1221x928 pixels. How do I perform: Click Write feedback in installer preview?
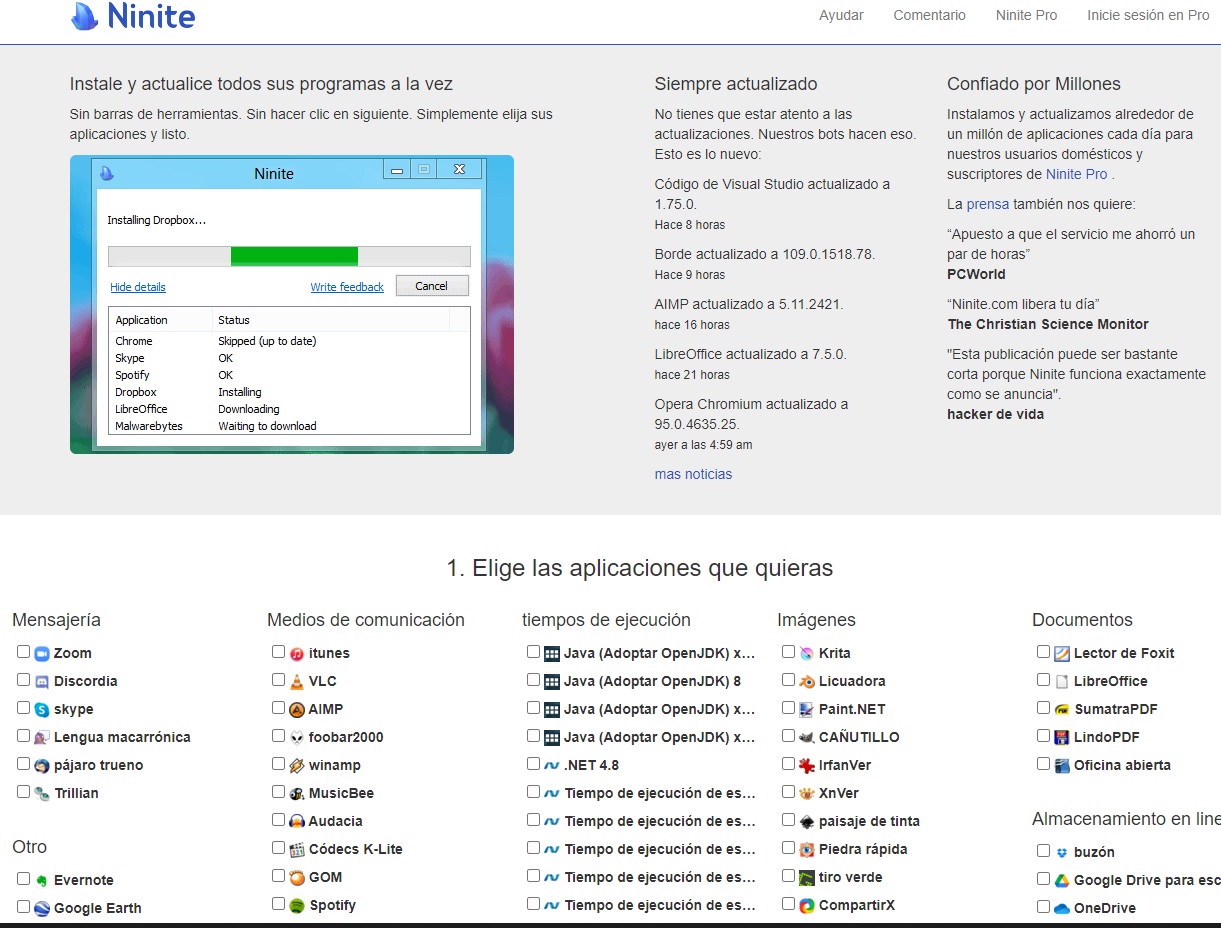pos(347,287)
